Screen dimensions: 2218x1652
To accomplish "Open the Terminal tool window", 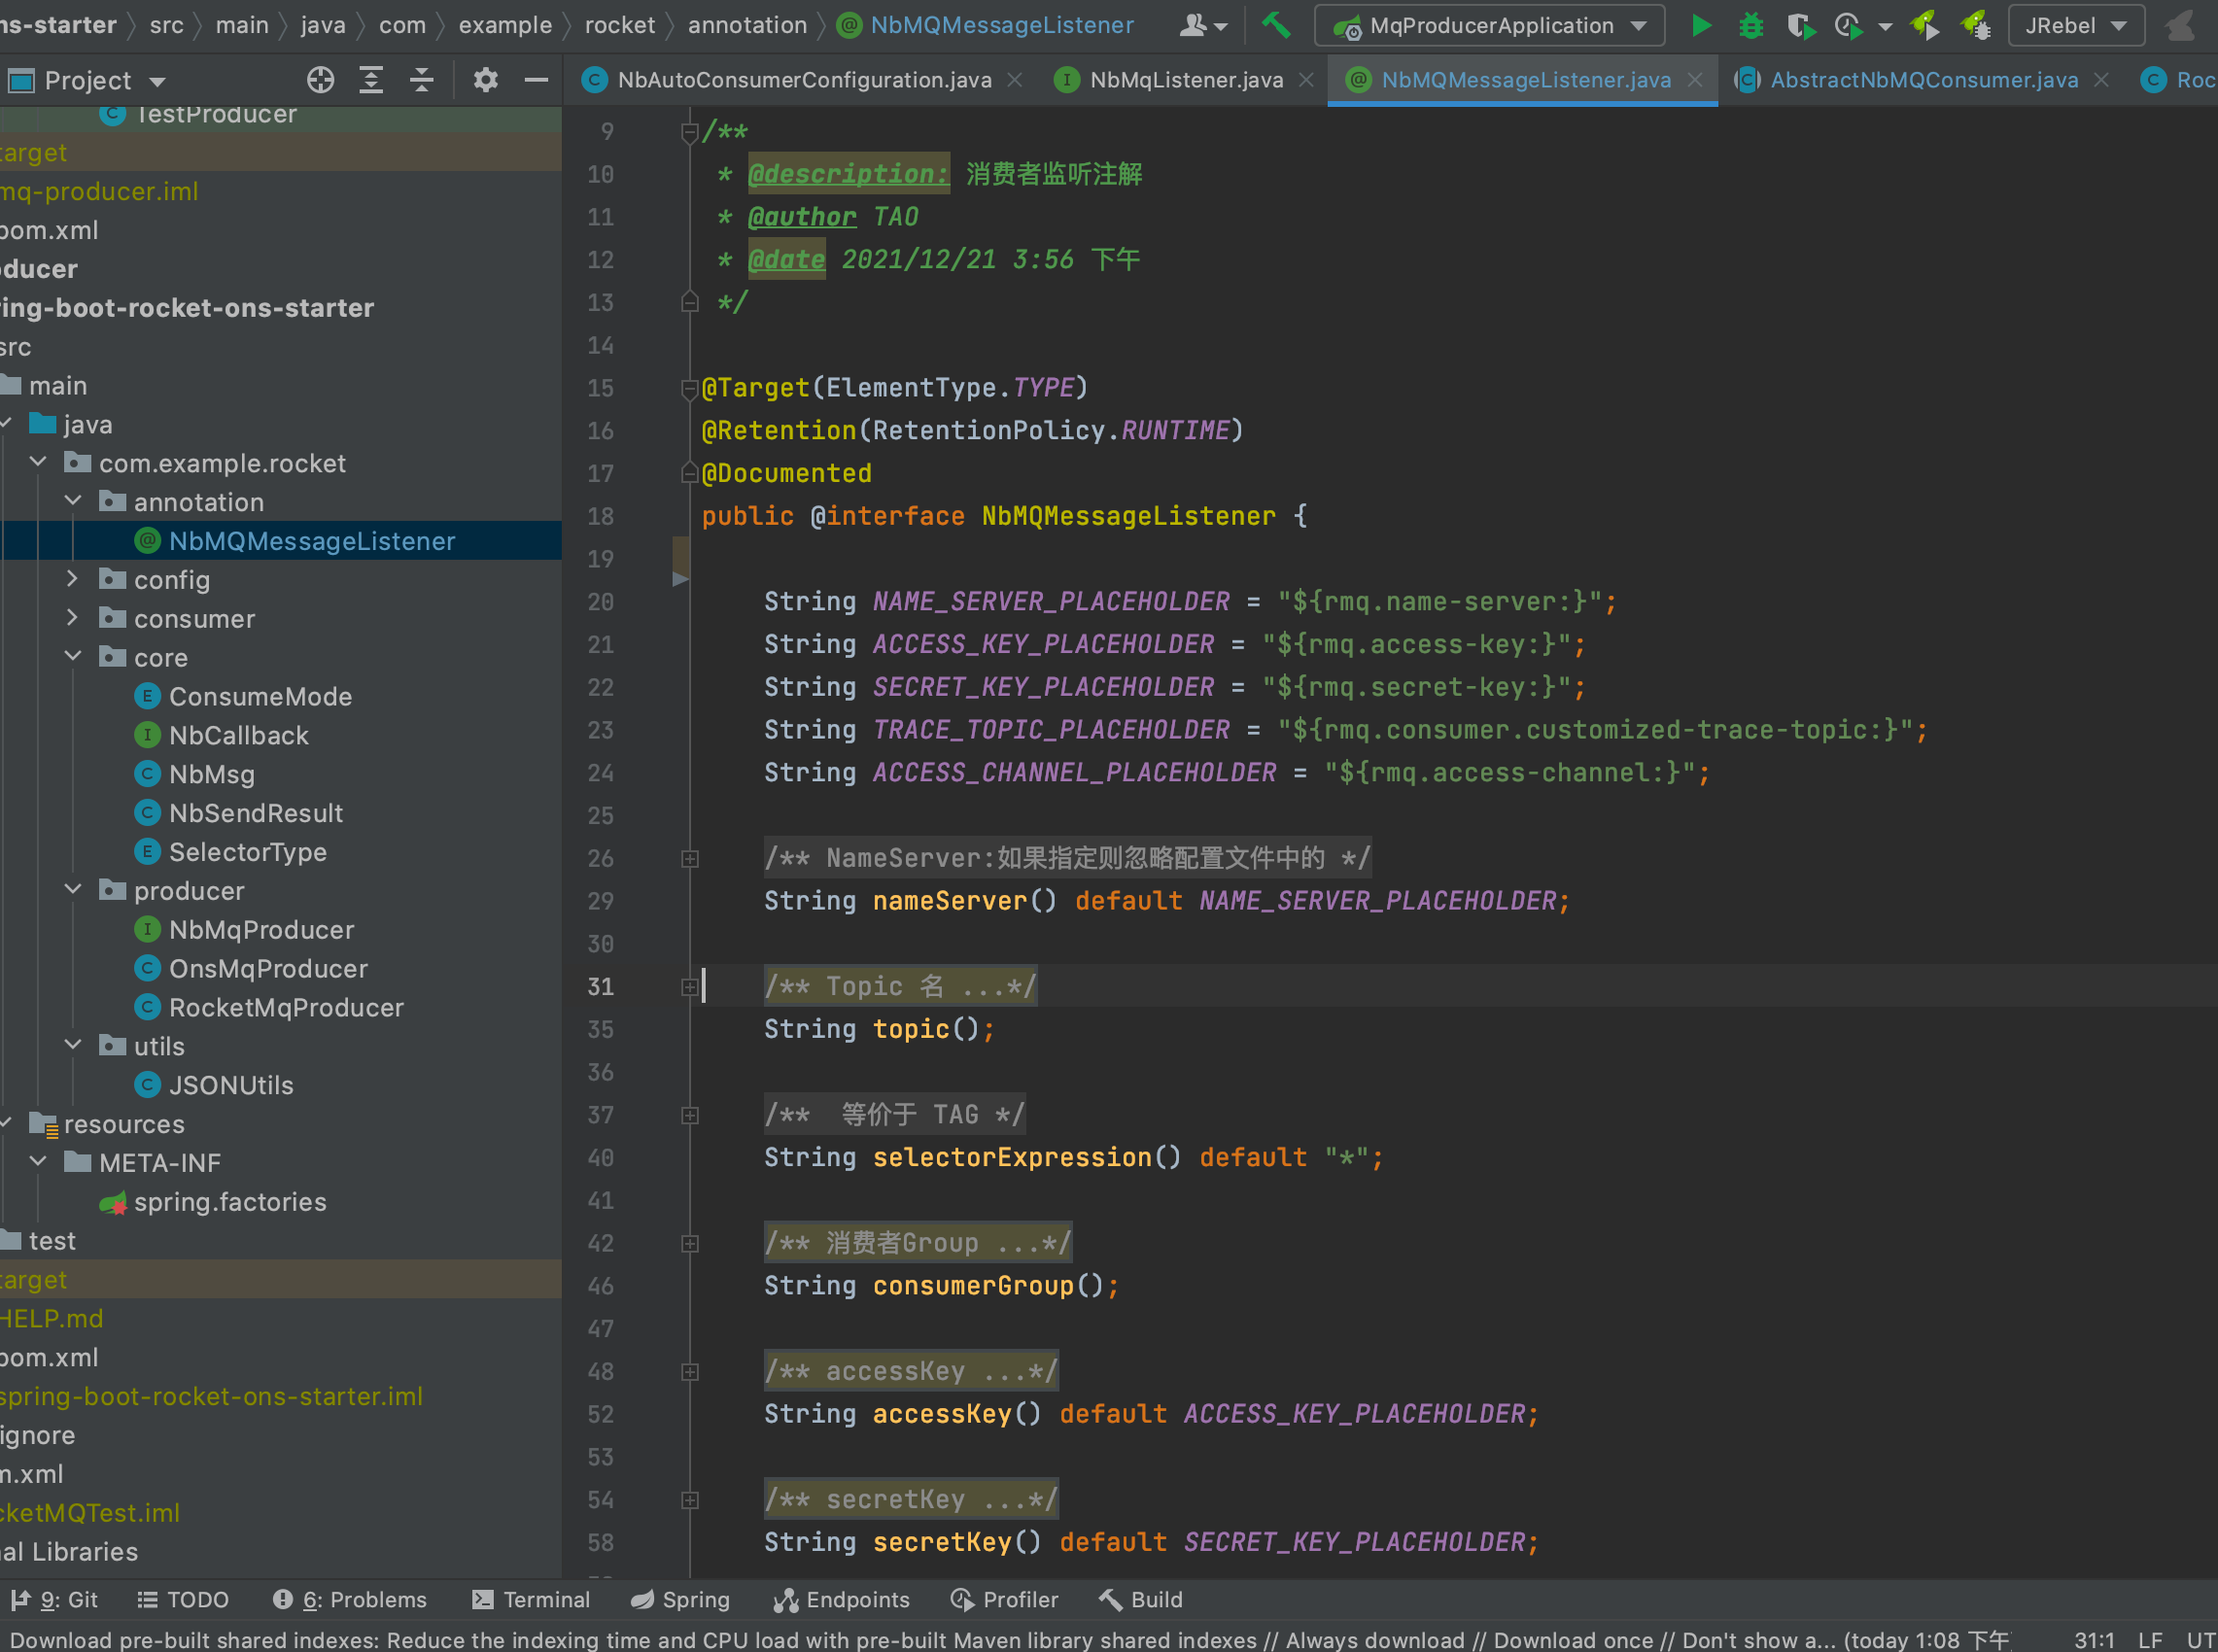I will (x=531, y=1599).
